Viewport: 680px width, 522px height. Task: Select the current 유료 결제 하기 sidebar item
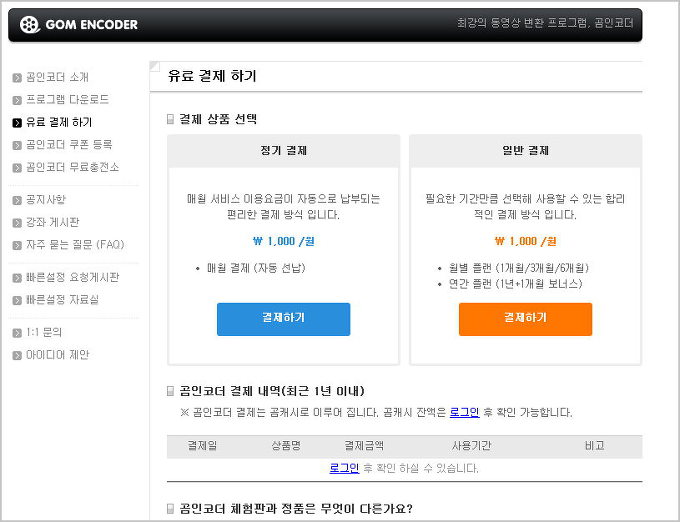(x=58, y=122)
